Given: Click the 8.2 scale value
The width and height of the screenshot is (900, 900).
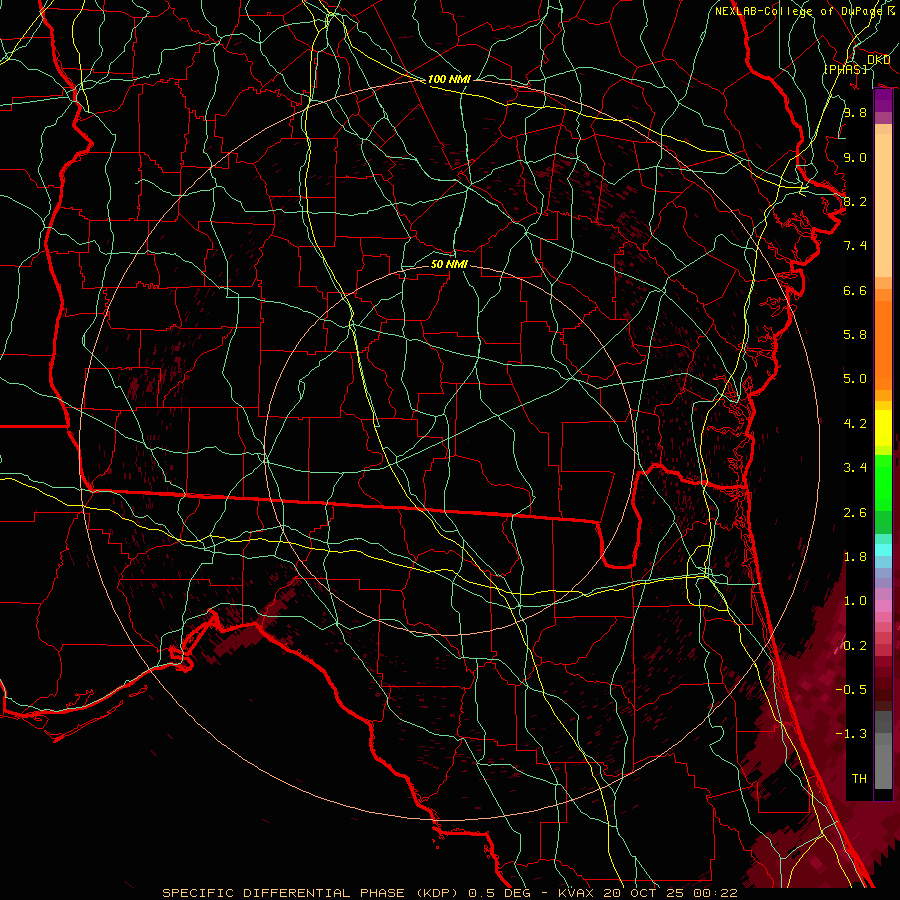Looking at the screenshot, I should (x=855, y=201).
